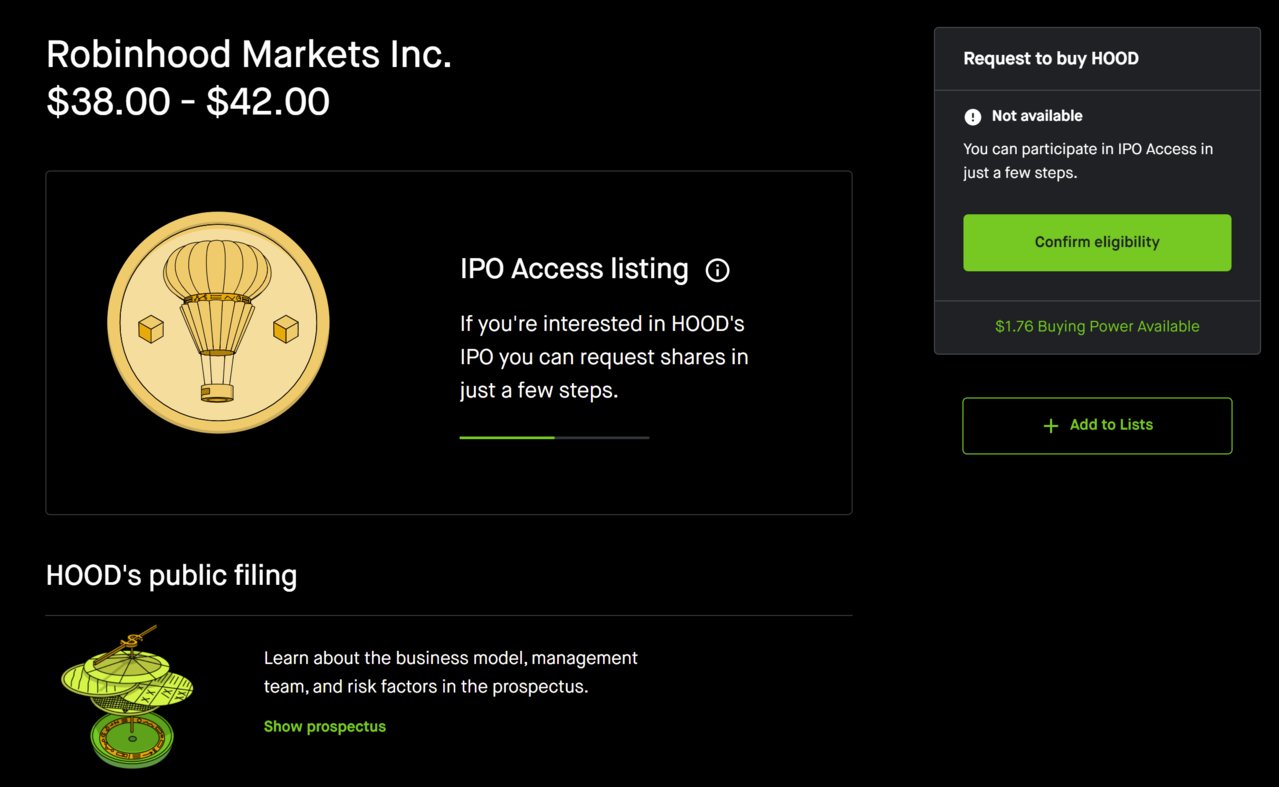Viewport: 1279px width, 787px height.
Task: Click the HOOD's public filing heading
Action: pos(171,575)
